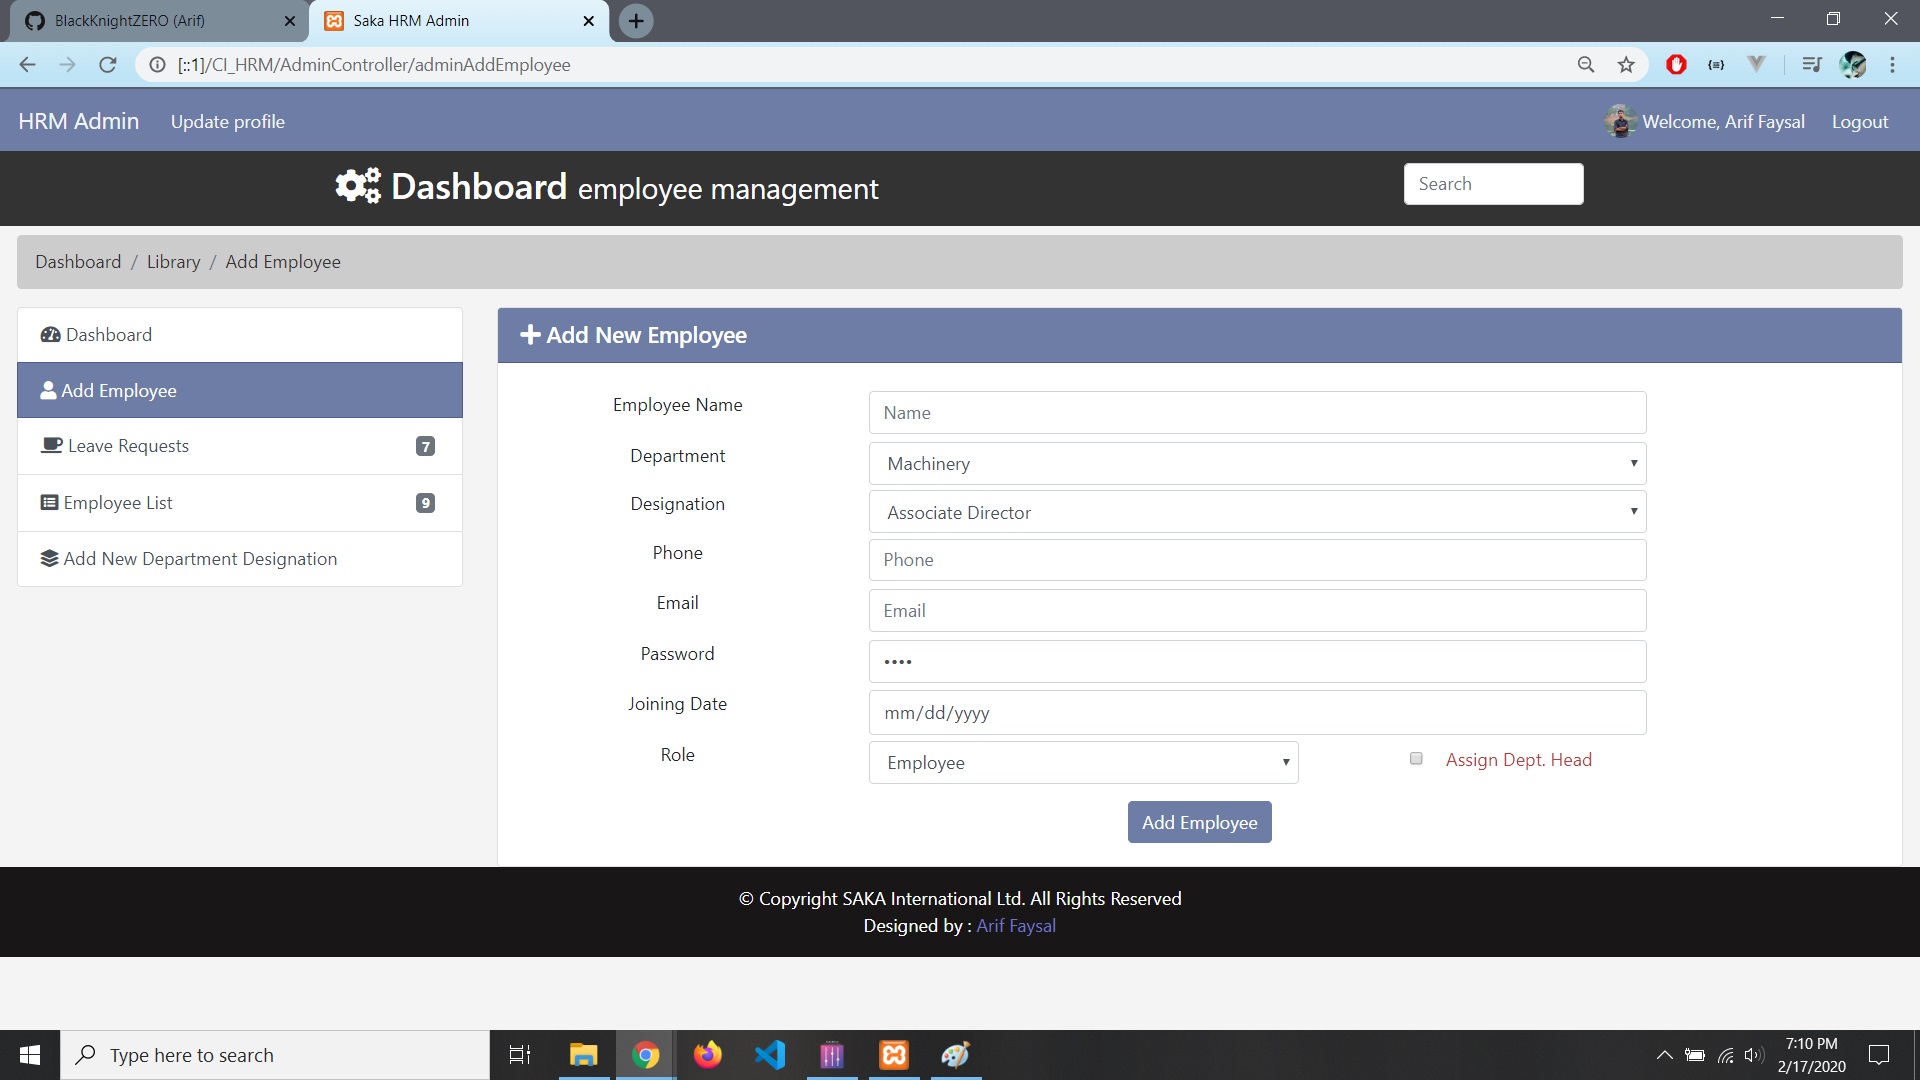The width and height of the screenshot is (1920, 1080).
Task: Click the profile picture beside Welcome message
Action: point(1620,121)
